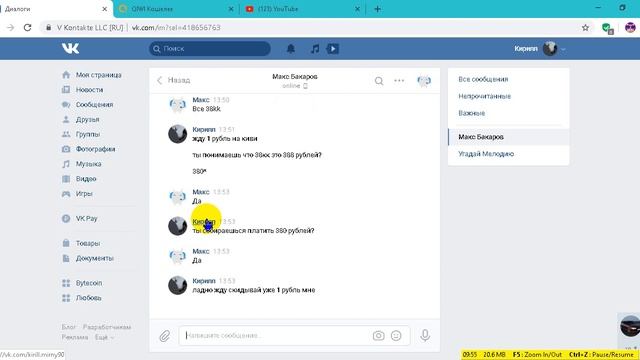Click the Назад back arrow button

[x=173, y=80]
